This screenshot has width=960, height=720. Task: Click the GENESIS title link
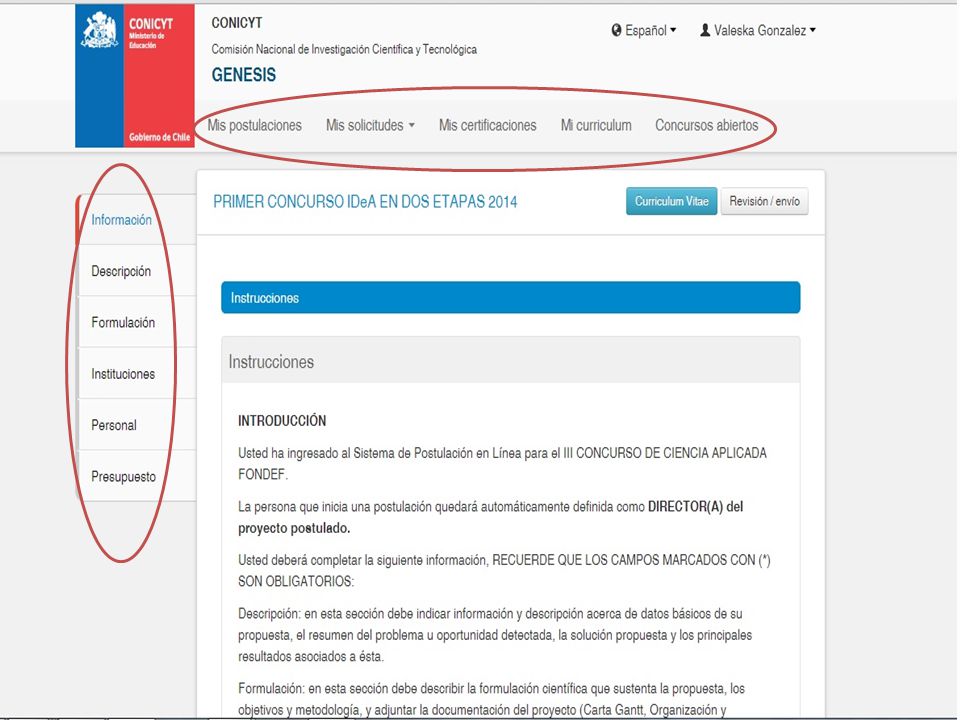coord(244,75)
